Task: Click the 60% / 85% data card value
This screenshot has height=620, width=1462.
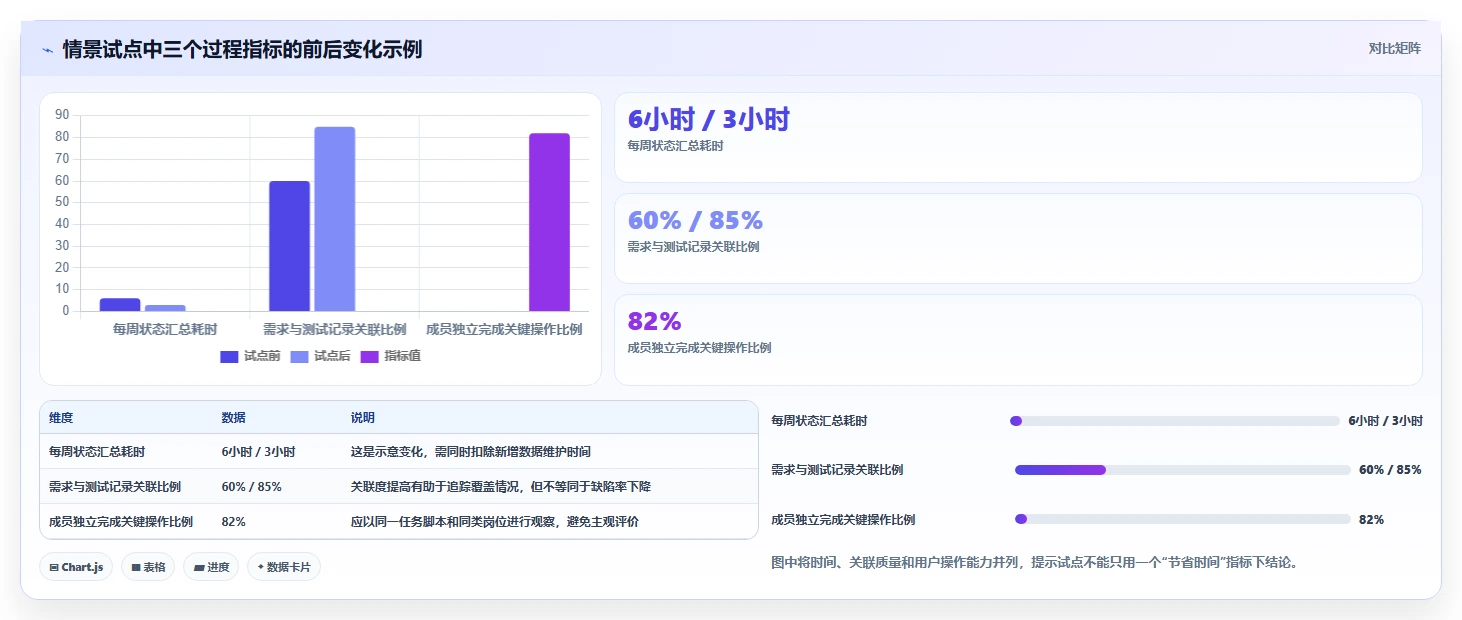Action: click(695, 220)
